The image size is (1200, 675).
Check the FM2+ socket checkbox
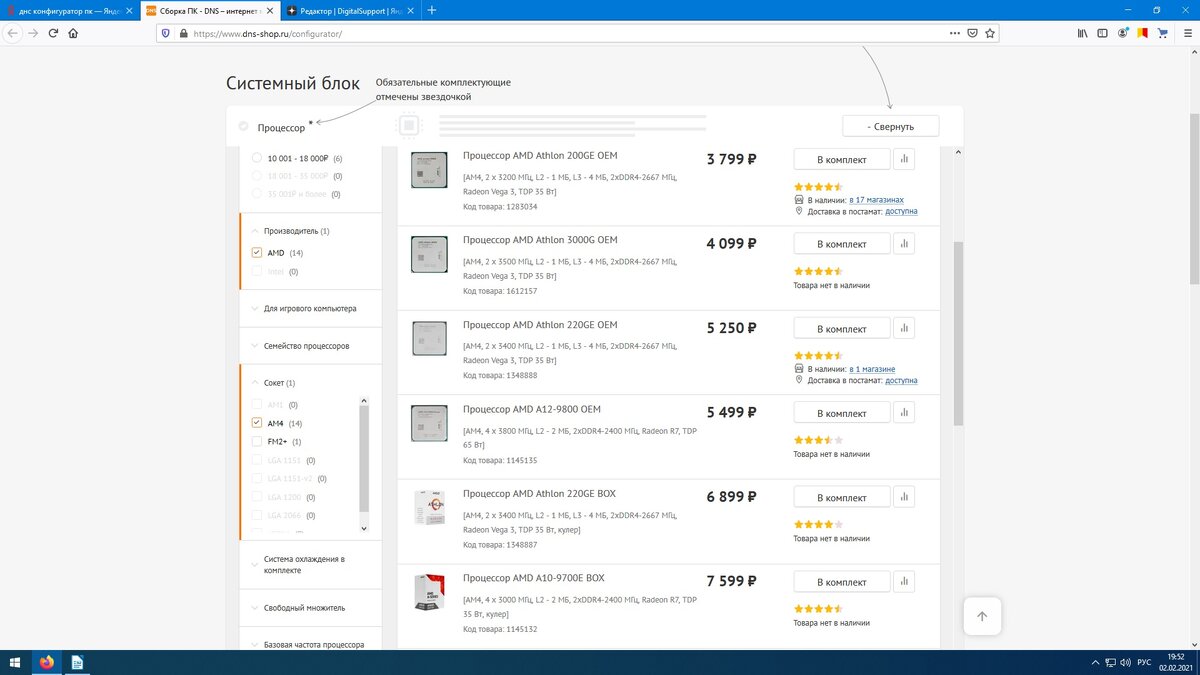(x=257, y=441)
